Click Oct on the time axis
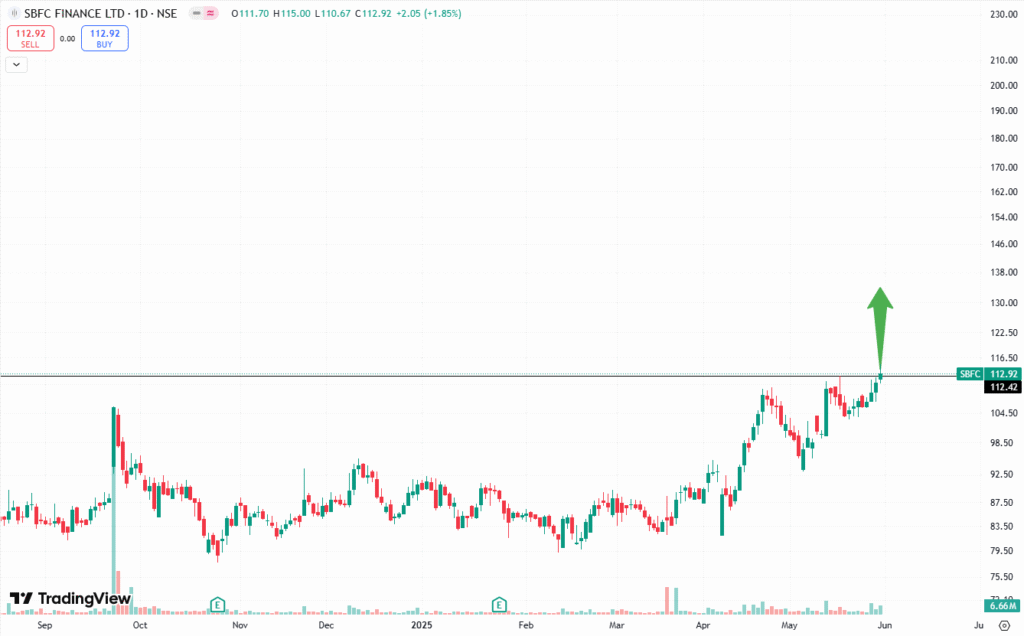 [140, 626]
